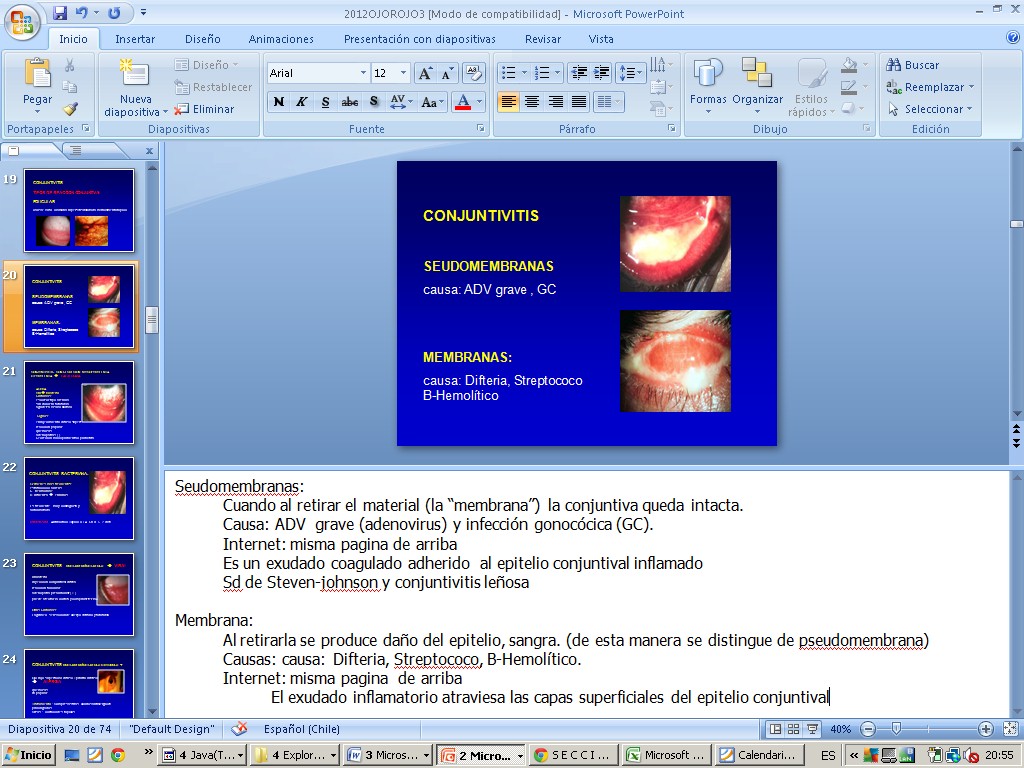Screen dimensions: 1024x768
Task: Toggle italic formatting (K)
Action: tap(302, 102)
